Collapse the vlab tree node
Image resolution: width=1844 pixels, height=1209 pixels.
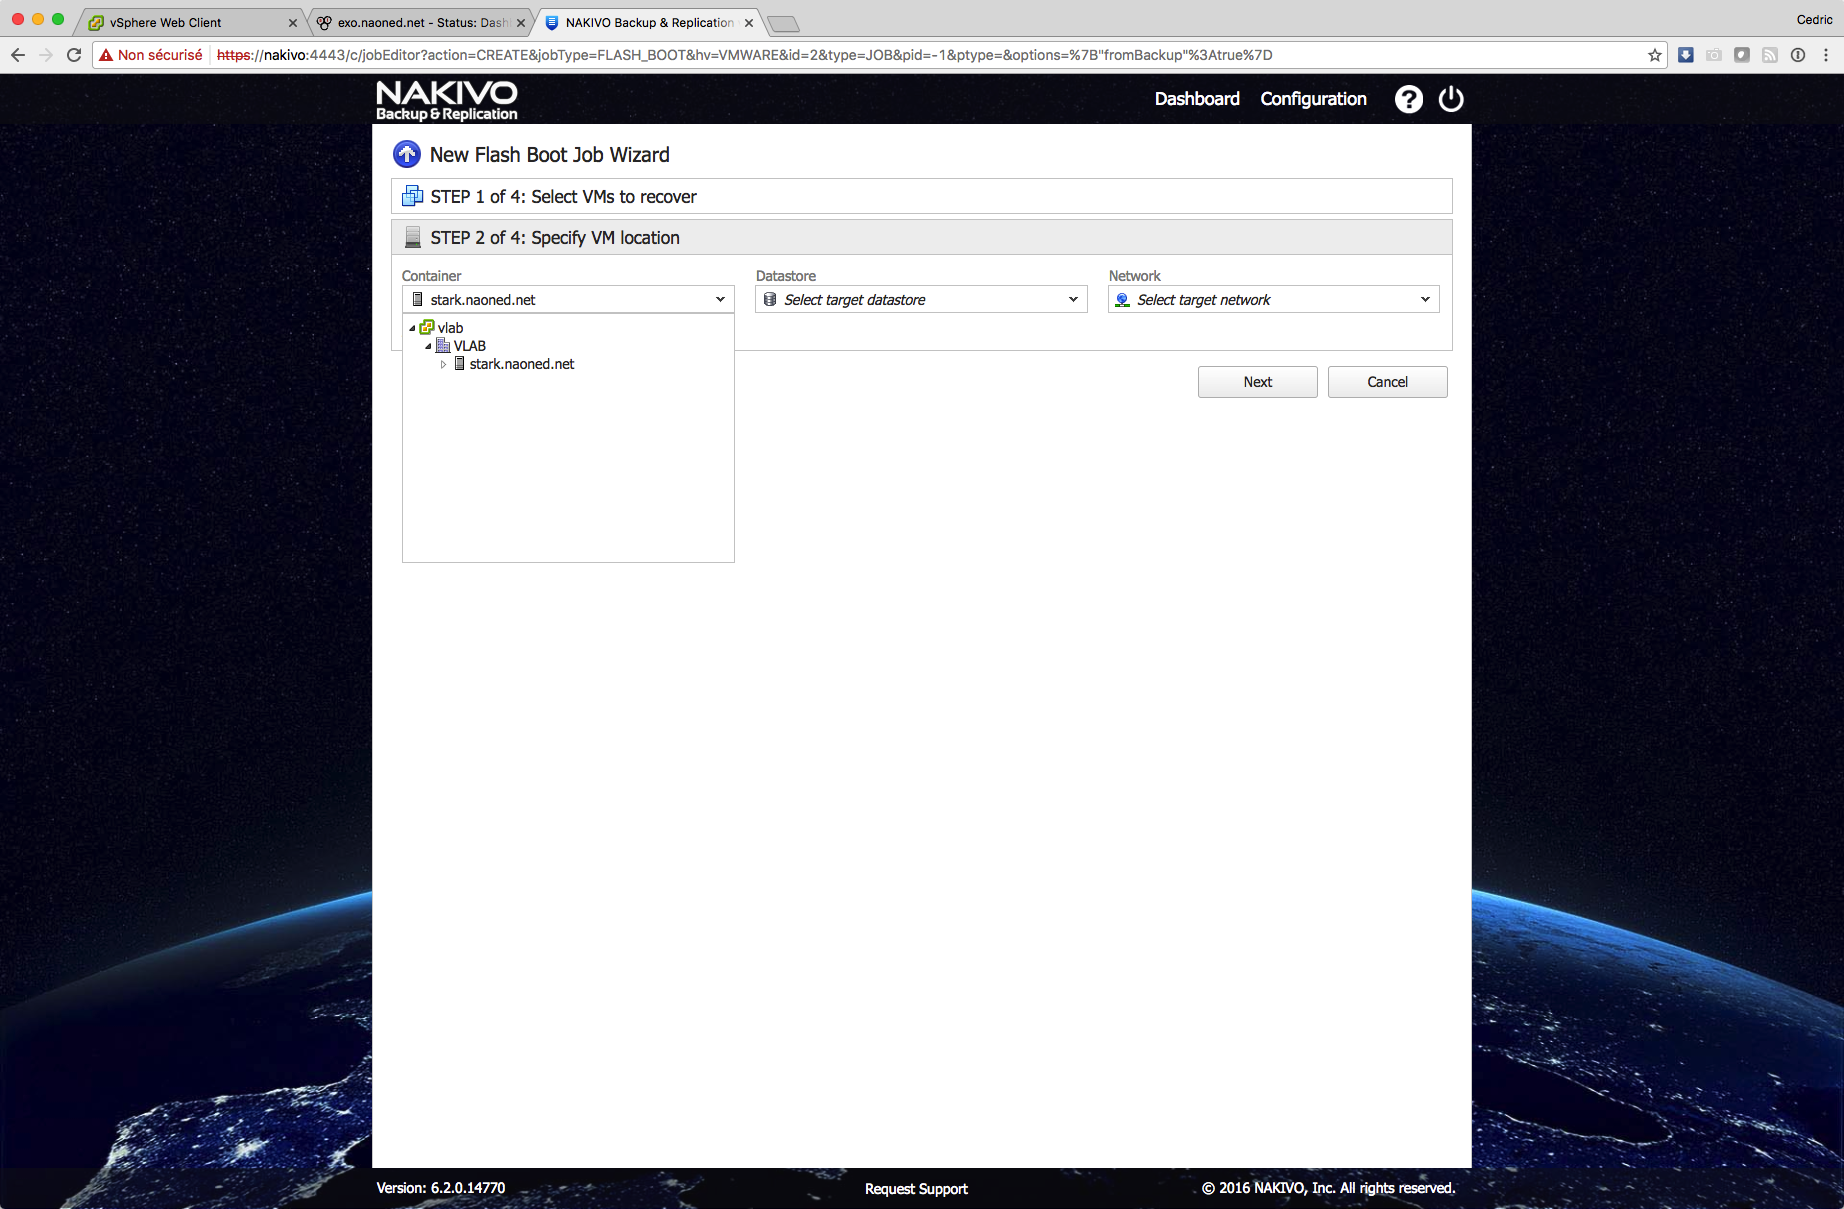point(412,328)
